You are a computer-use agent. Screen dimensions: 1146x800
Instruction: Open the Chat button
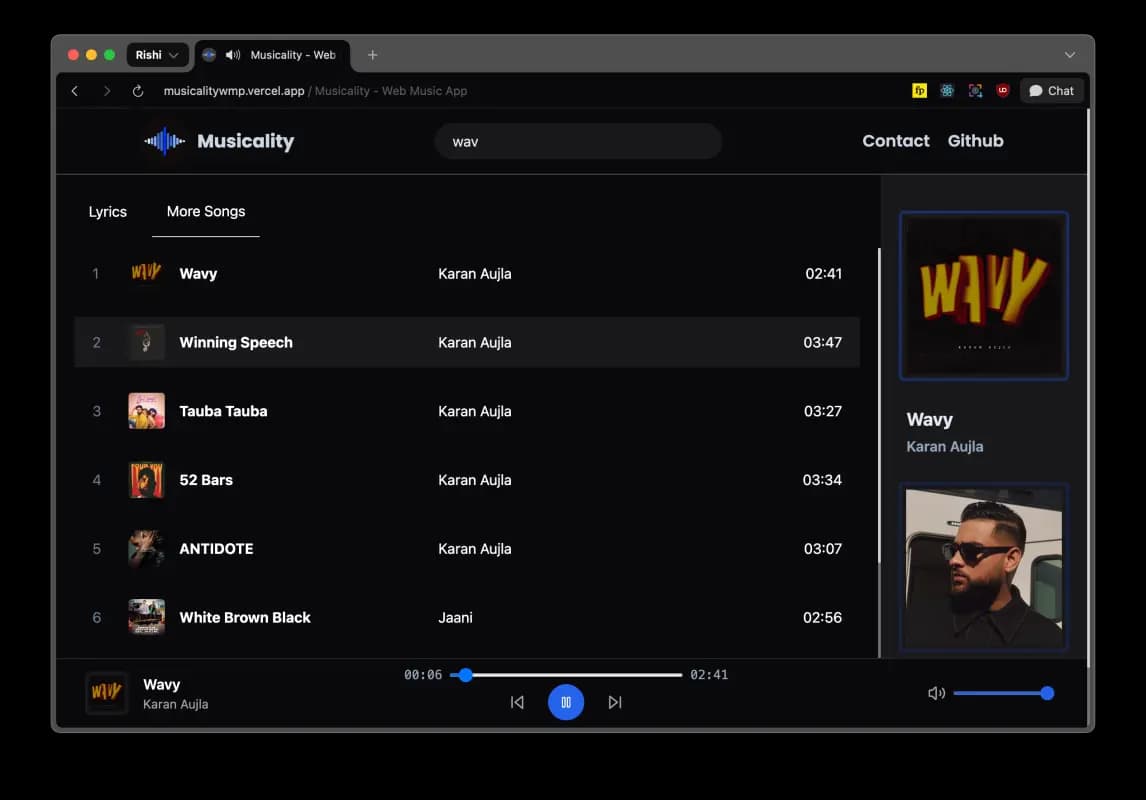(x=1052, y=91)
